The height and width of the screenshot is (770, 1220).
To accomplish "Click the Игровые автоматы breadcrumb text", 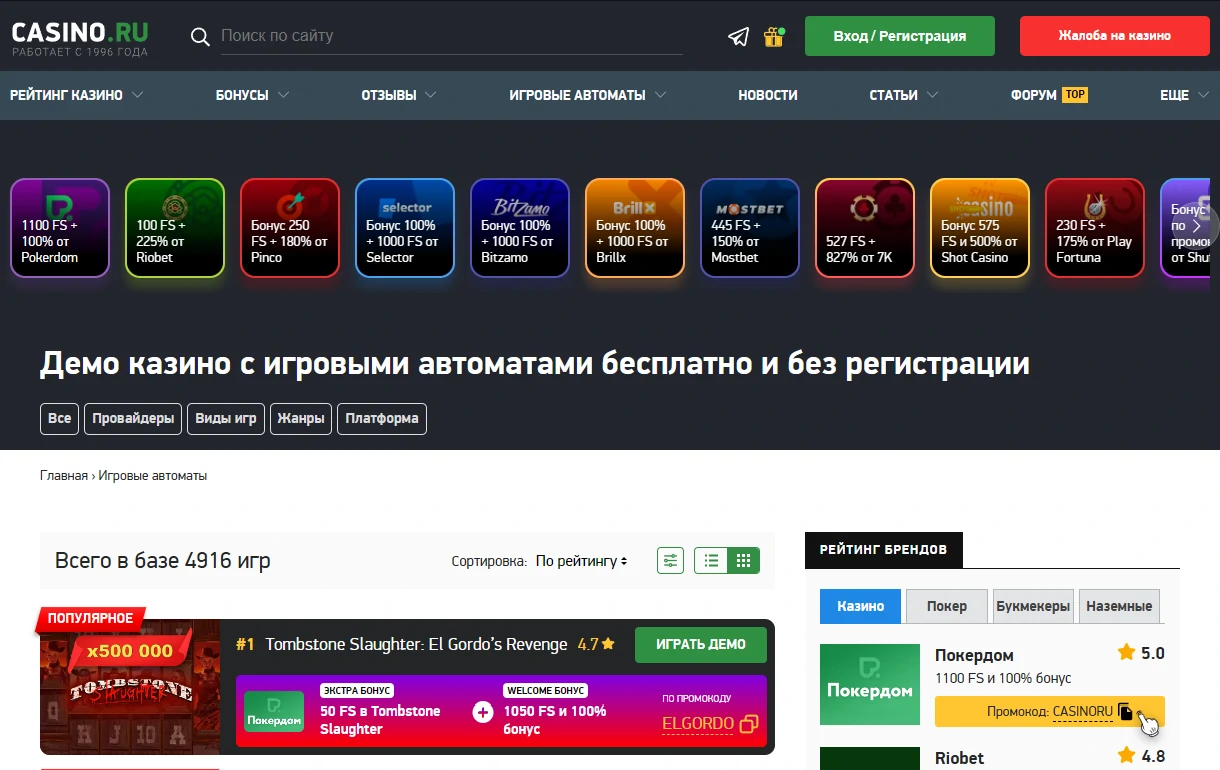I will pyautogui.click(x=153, y=476).
